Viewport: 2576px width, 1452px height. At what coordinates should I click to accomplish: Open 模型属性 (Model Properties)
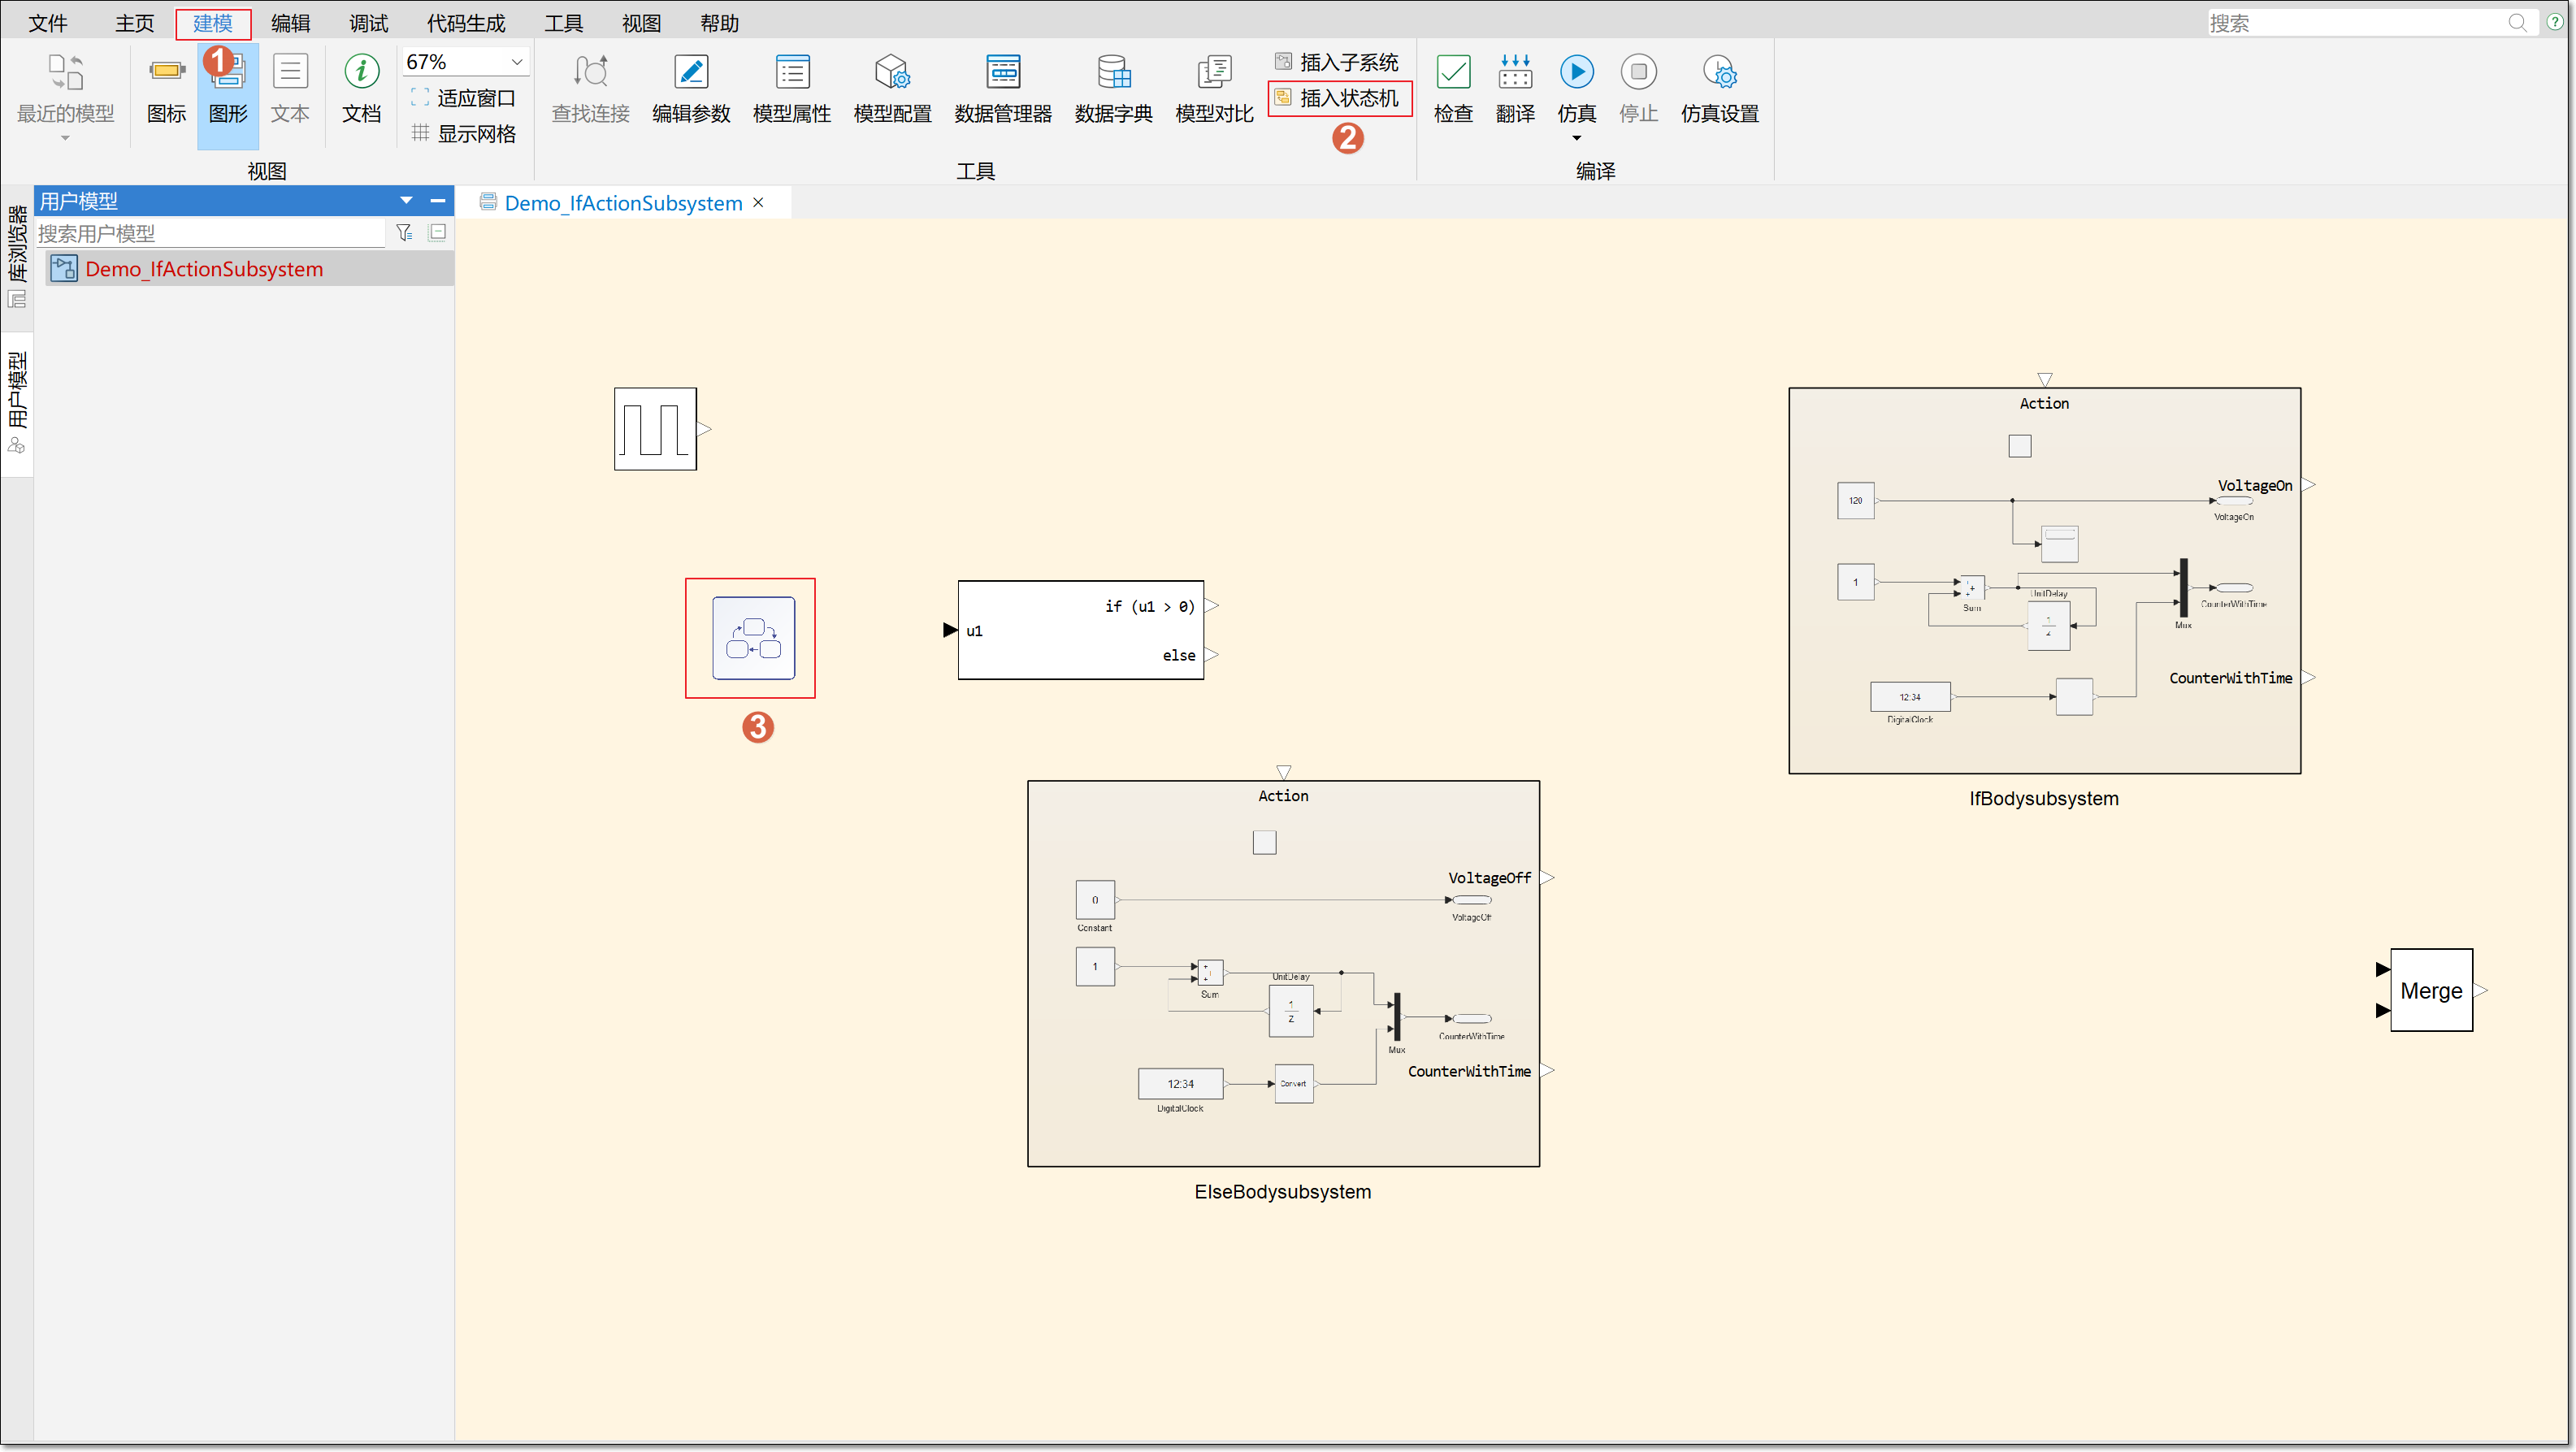pos(791,73)
